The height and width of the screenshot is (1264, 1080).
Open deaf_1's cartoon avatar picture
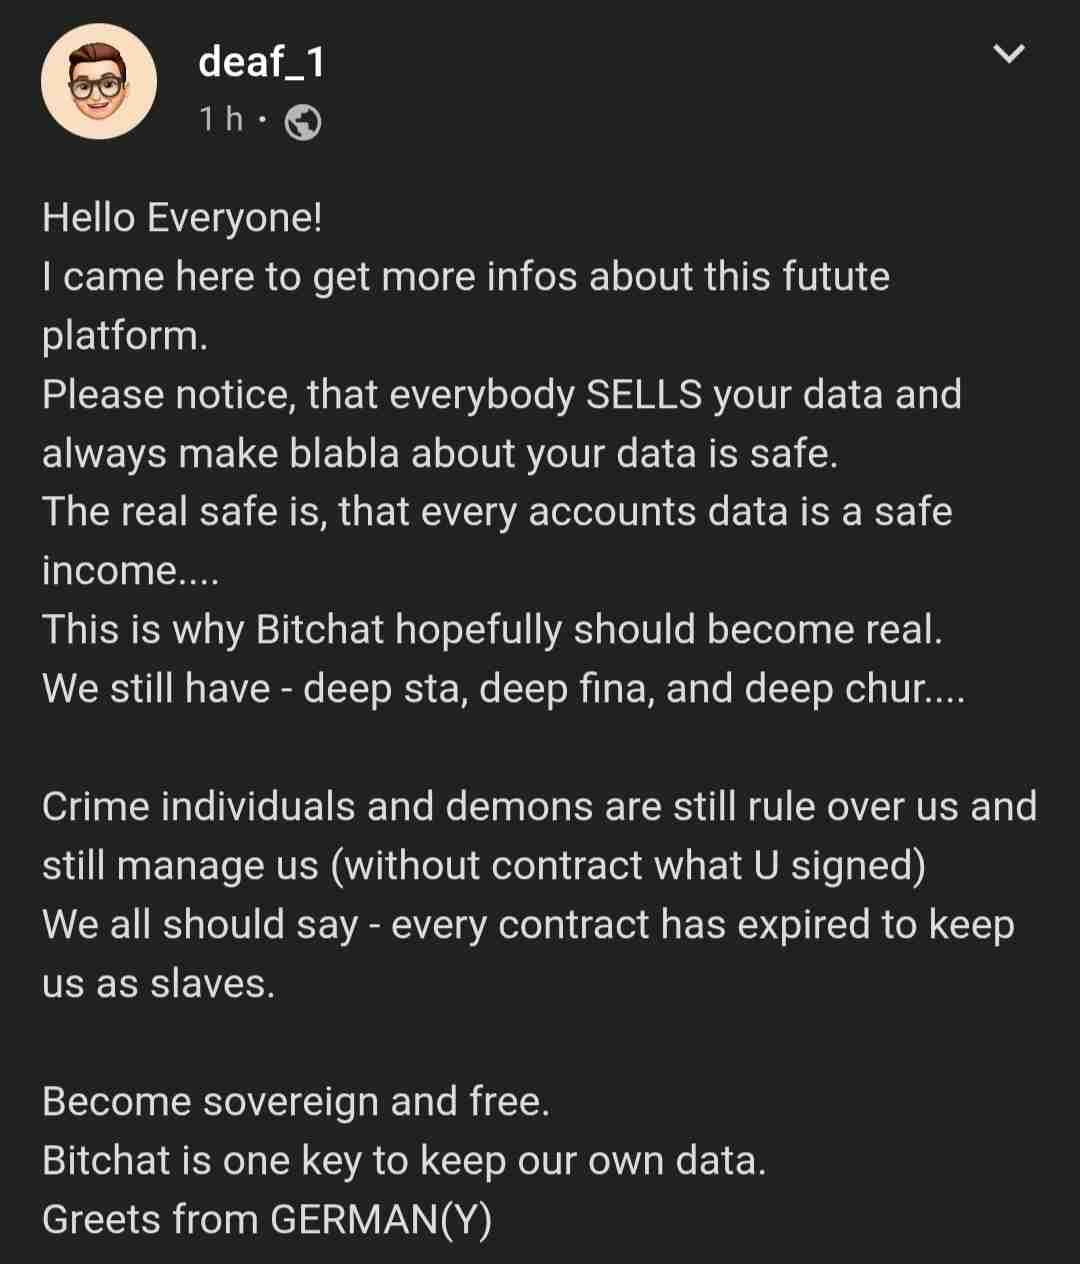(x=98, y=82)
